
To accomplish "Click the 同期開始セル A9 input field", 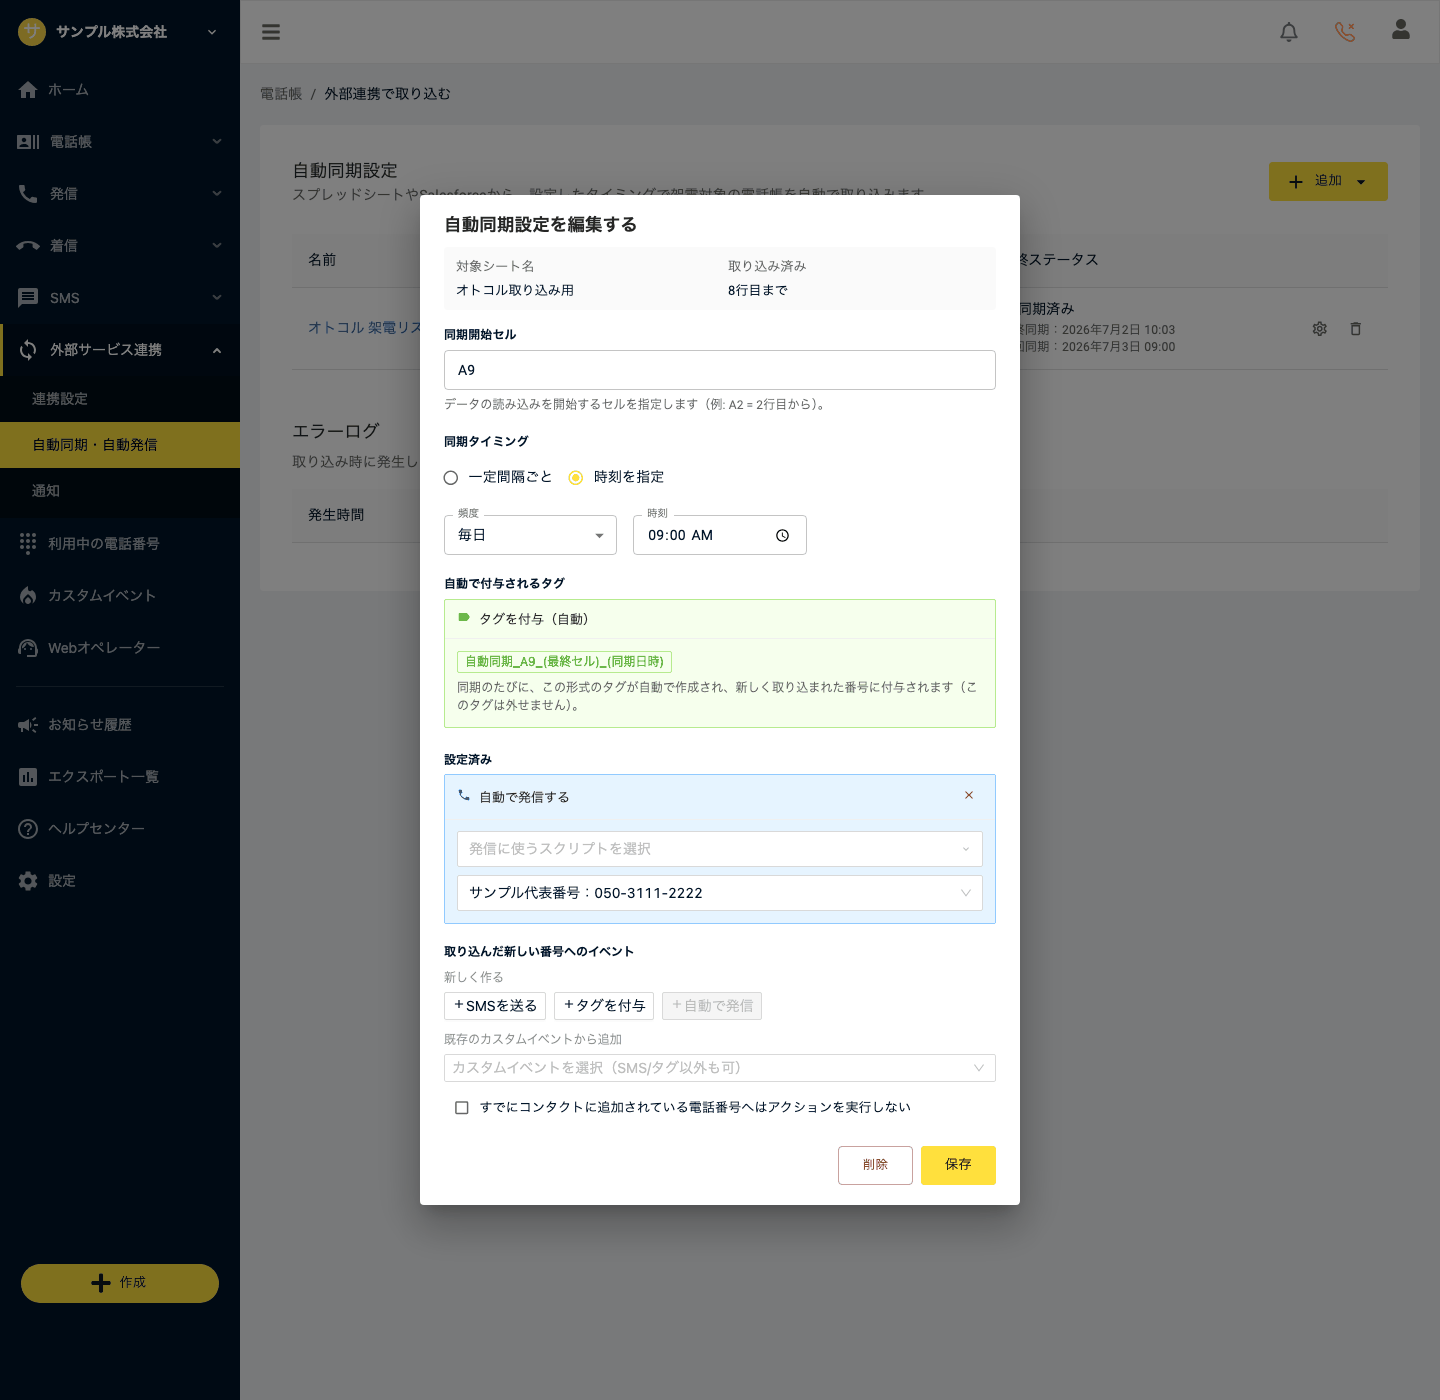I will (720, 370).
